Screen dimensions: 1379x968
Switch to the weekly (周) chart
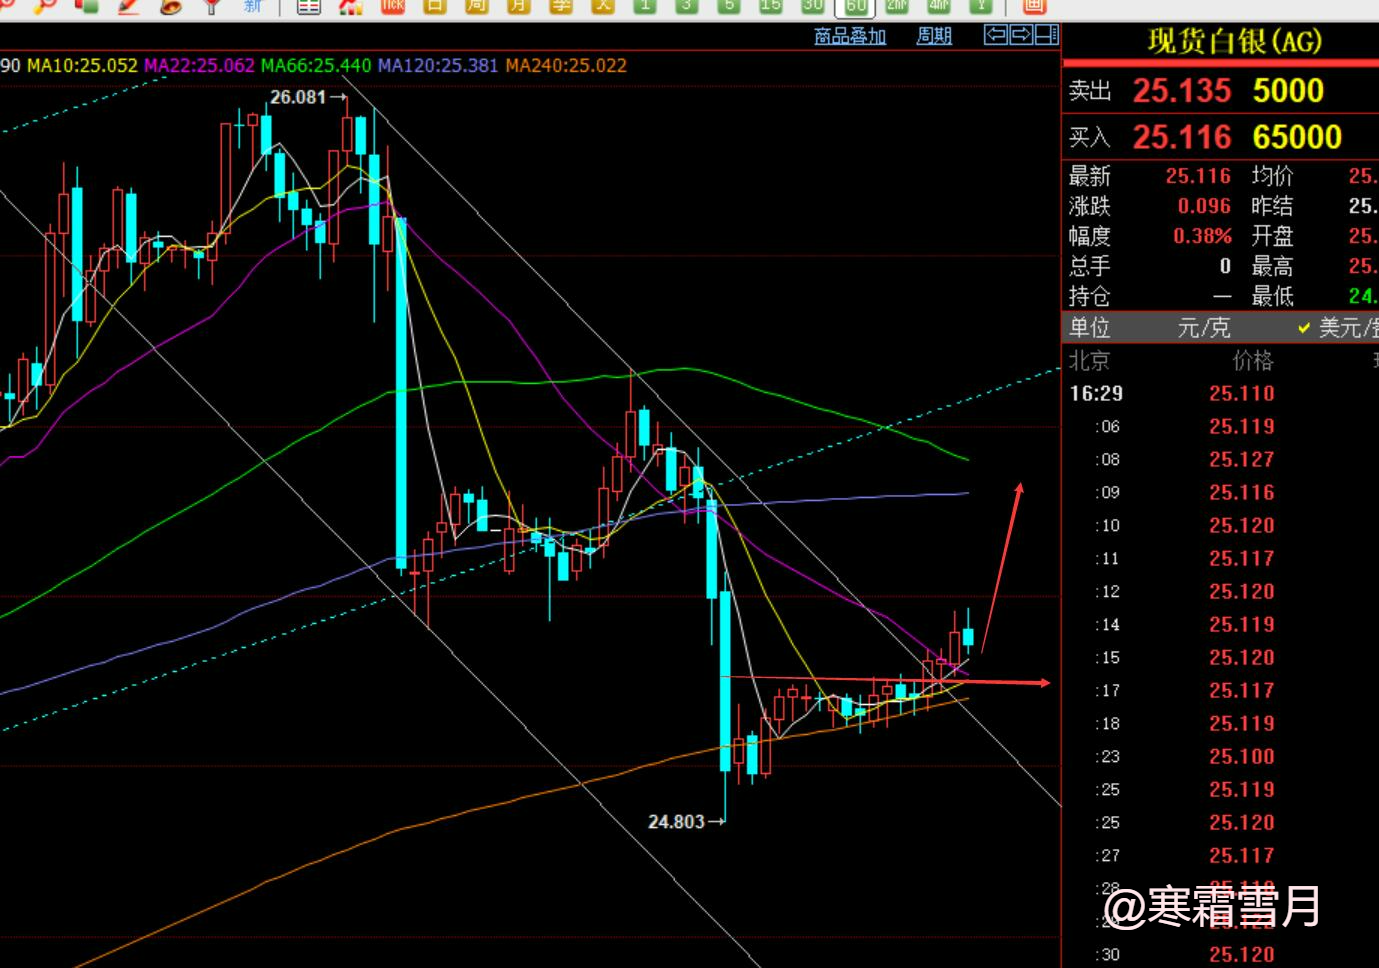[x=476, y=5]
